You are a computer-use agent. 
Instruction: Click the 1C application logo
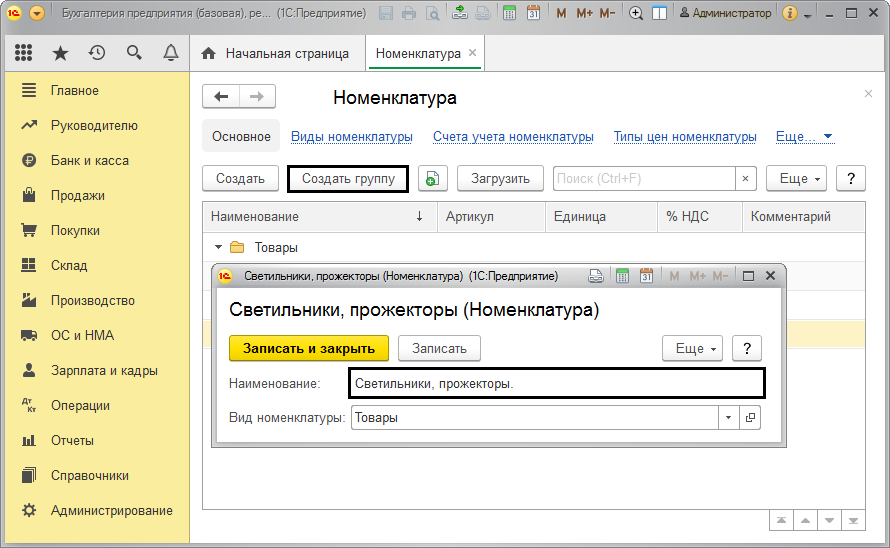click(x=14, y=12)
